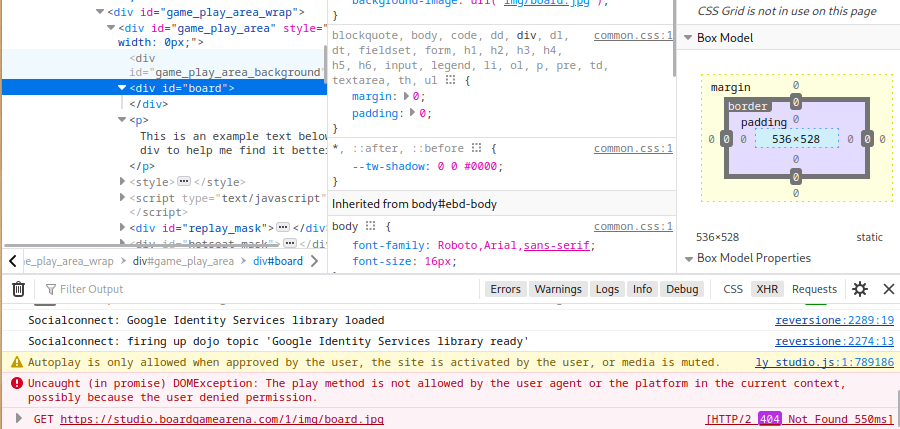Viewport: 900px width, 429px height.
Task: Expand the style element node
Action: pyautogui.click(x=122, y=181)
